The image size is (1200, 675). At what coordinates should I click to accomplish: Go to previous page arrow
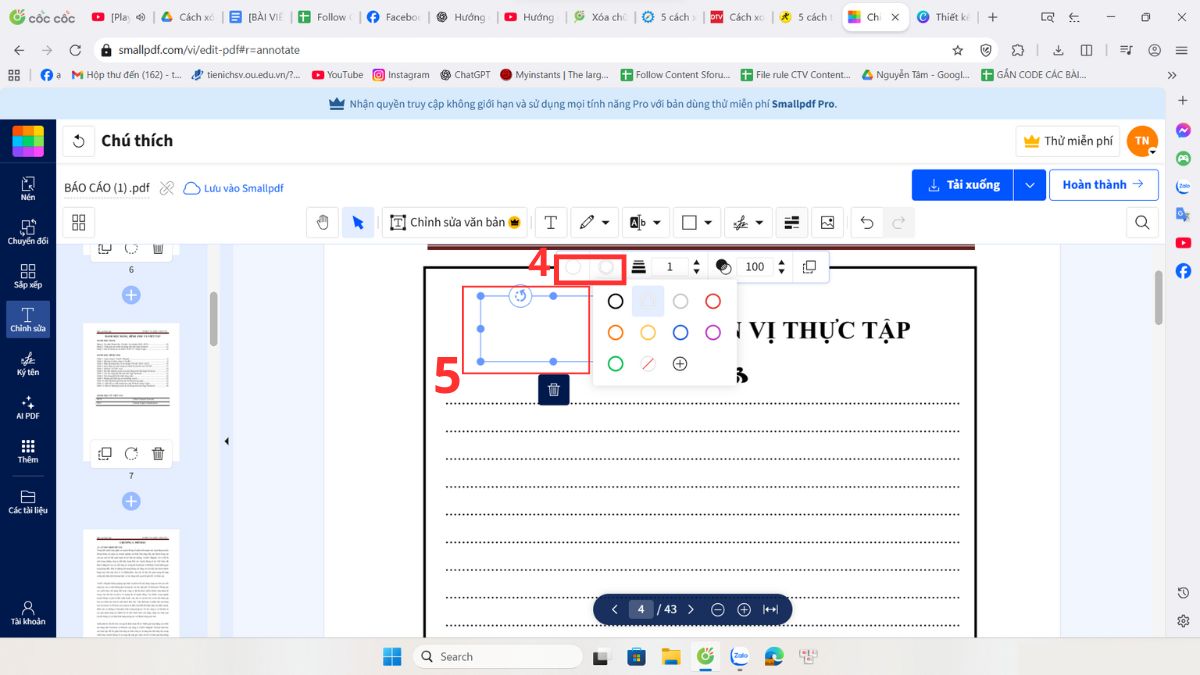click(x=614, y=609)
